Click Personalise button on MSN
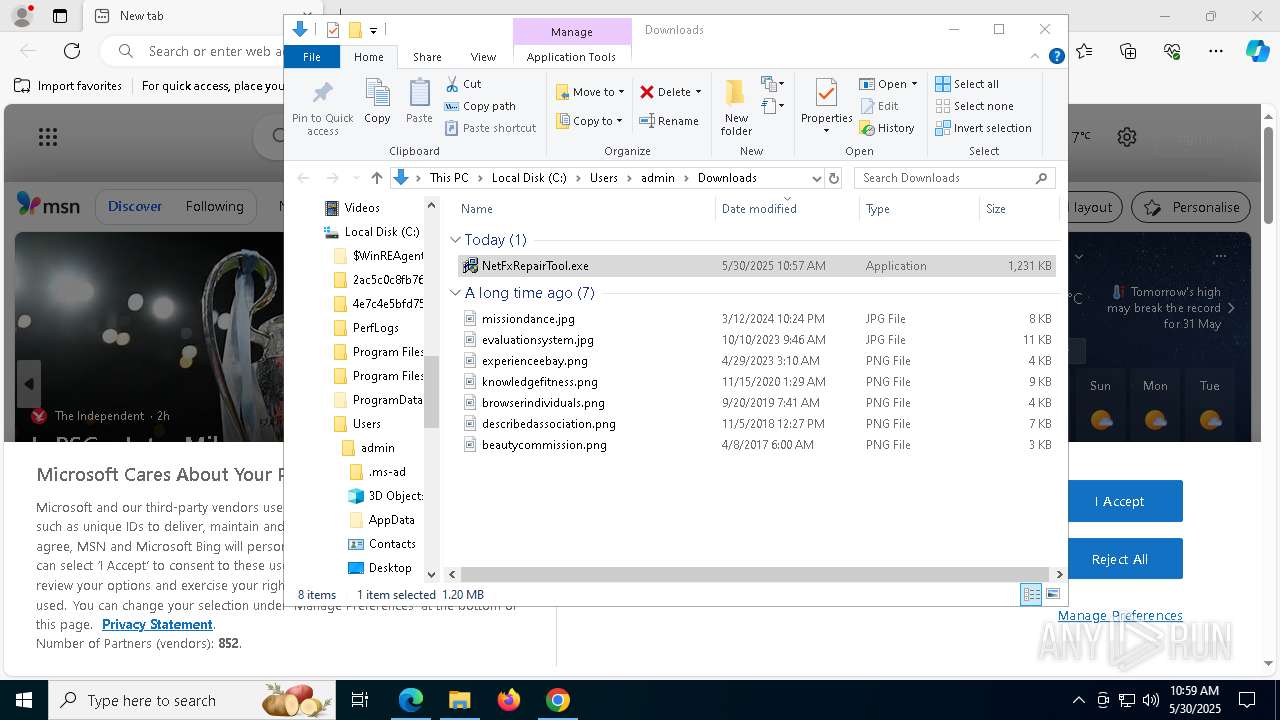This screenshot has width=1280, height=720. click(1191, 207)
